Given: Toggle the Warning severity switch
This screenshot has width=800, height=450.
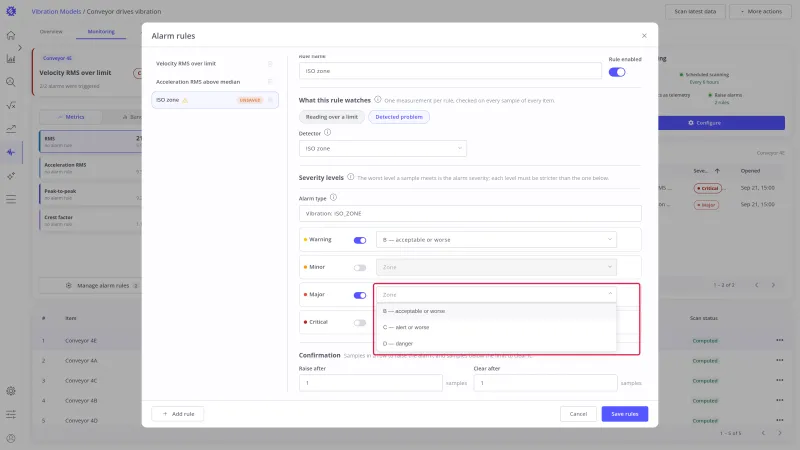Looking at the screenshot, I should [x=360, y=240].
